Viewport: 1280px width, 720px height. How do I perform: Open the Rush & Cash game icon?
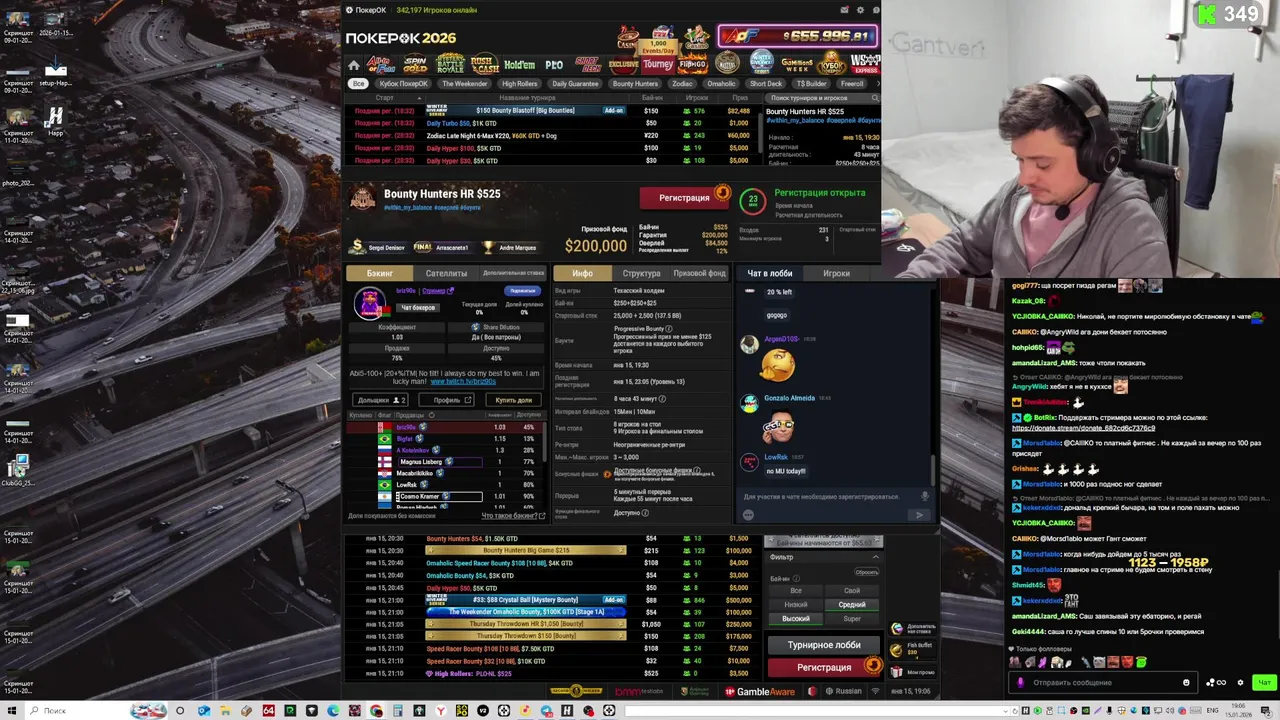[484, 64]
